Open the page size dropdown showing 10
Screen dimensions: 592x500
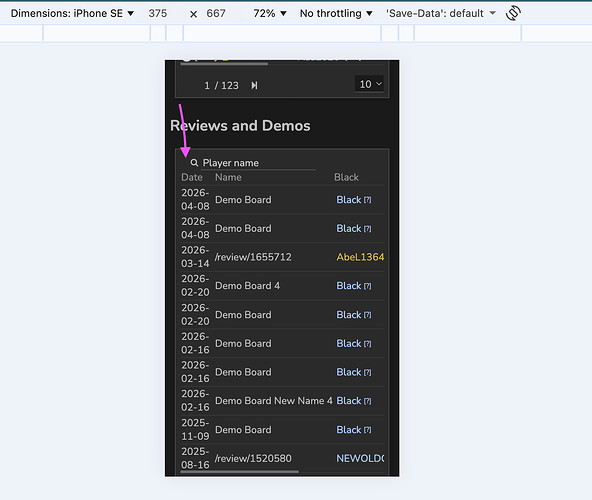click(x=369, y=84)
